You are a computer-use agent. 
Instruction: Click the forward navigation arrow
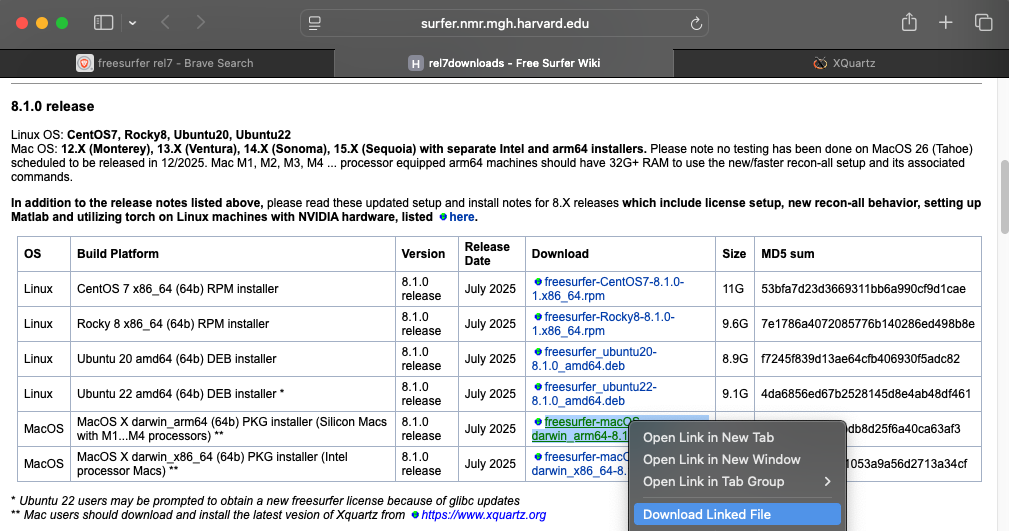[201, 22]
